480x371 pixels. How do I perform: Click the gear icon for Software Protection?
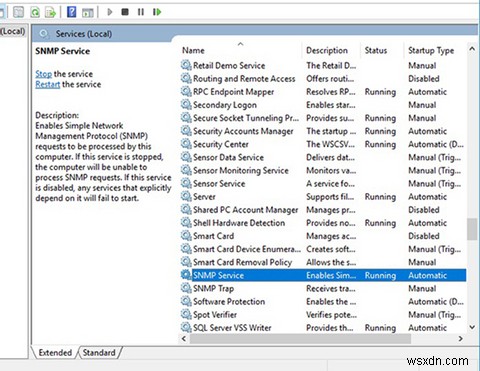tap(186, 301)
